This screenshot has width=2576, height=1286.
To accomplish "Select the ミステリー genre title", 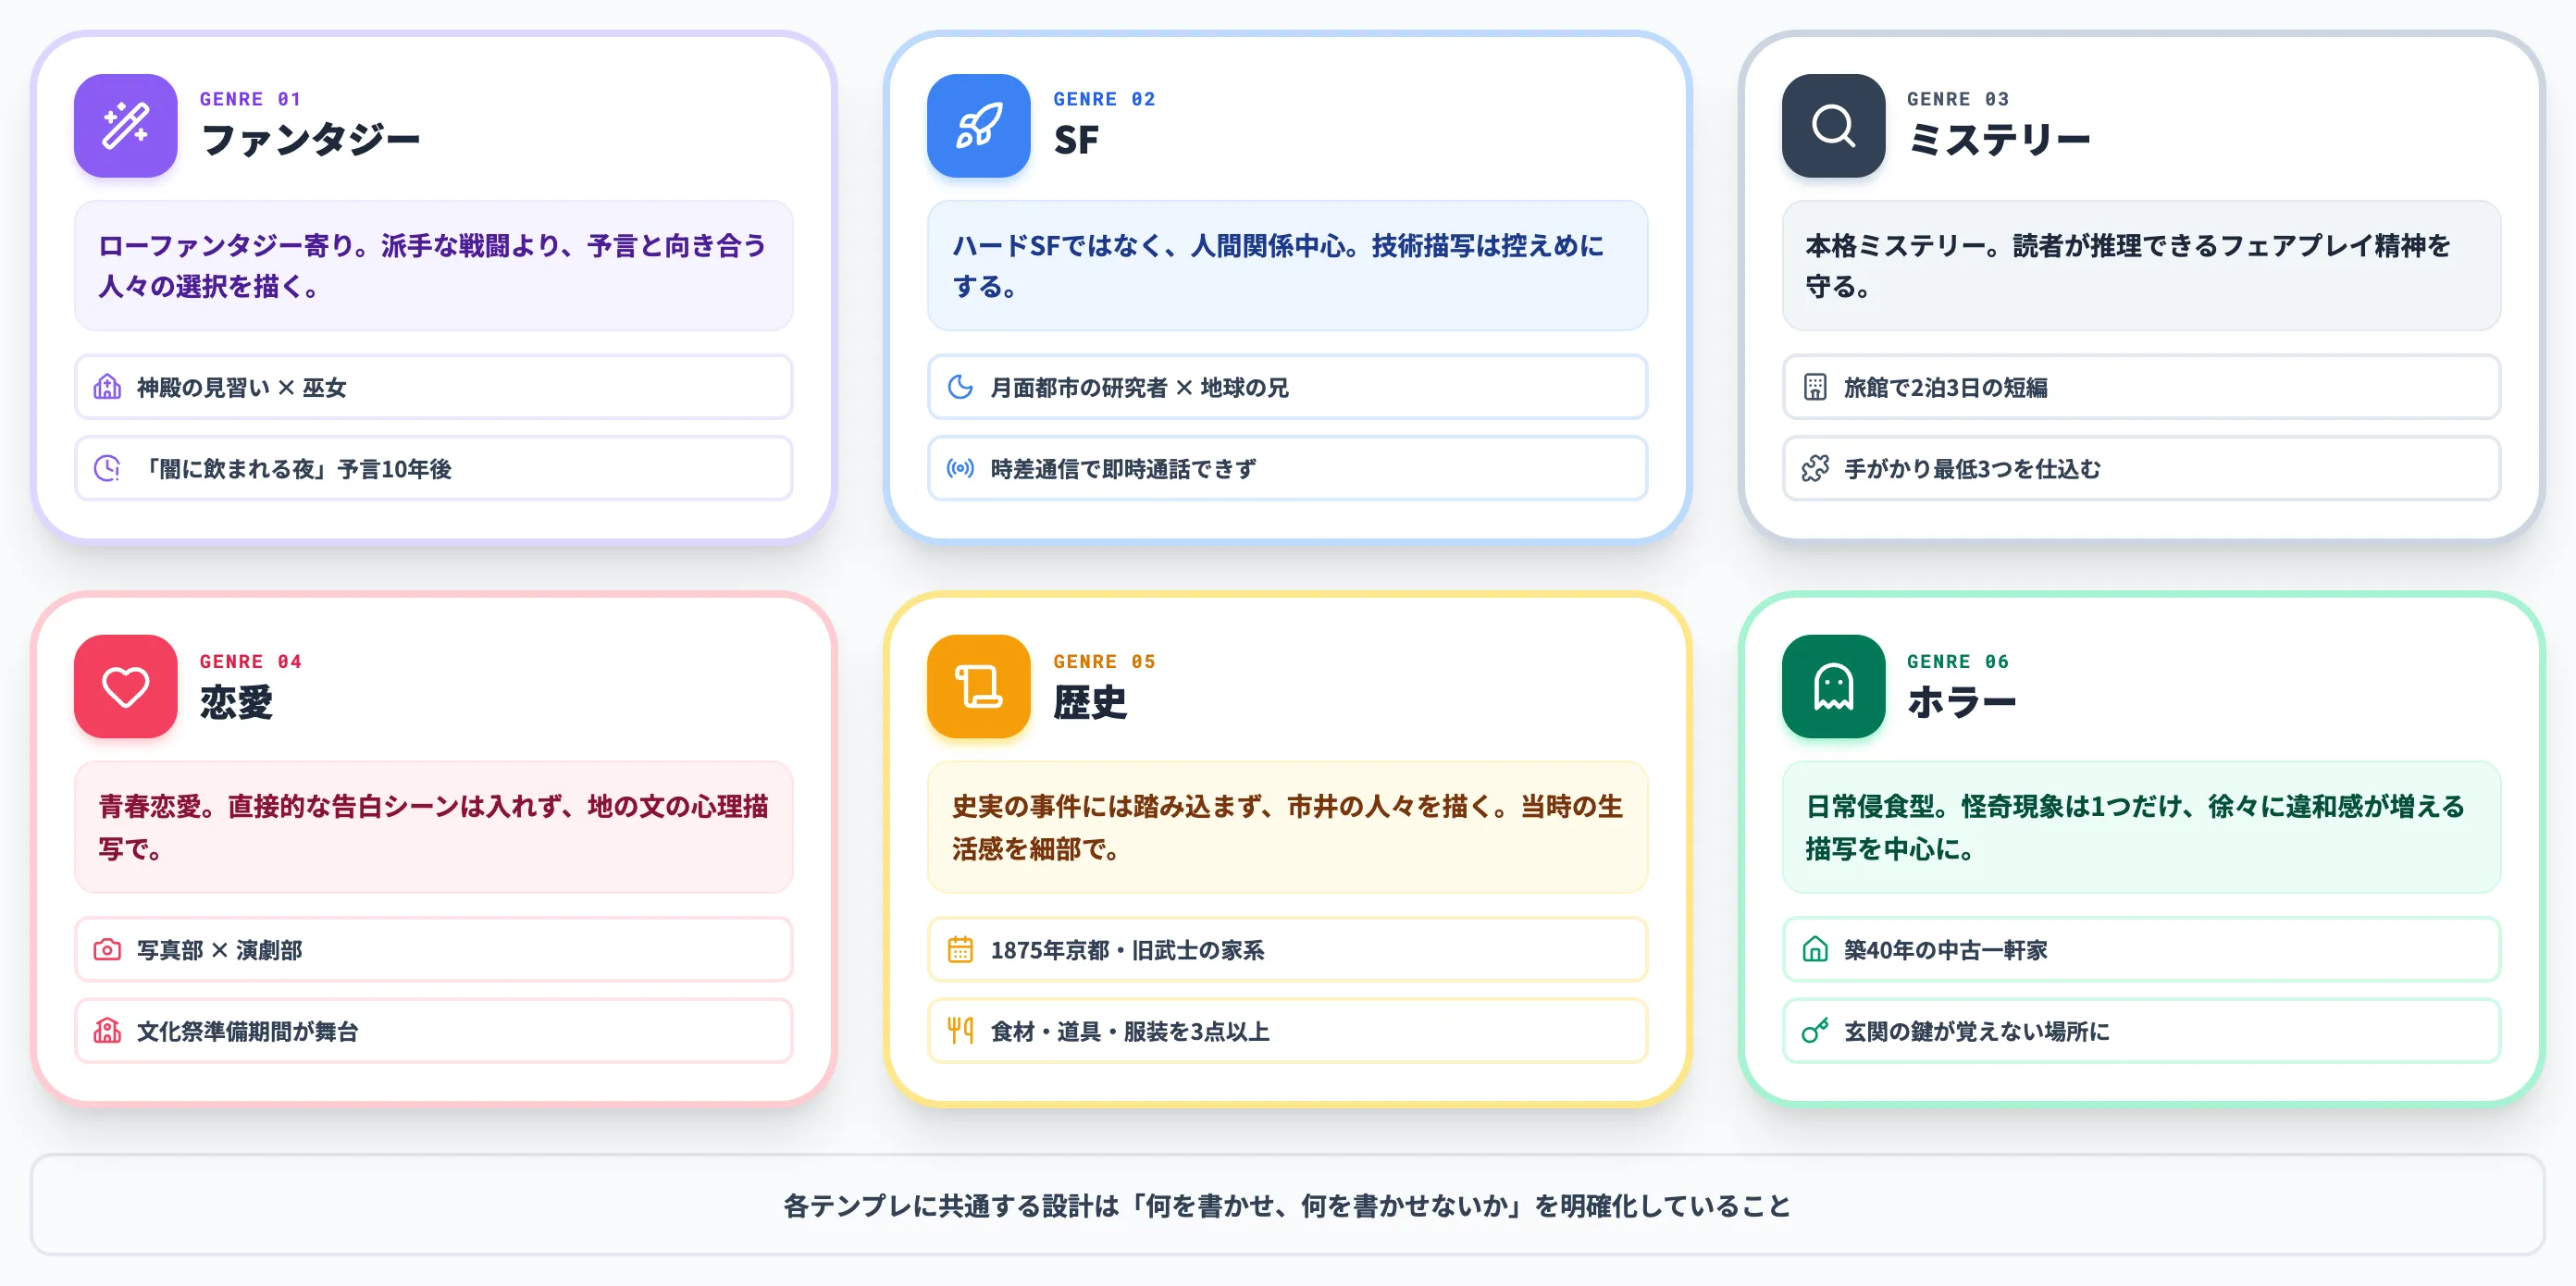I will (x=1998, y=139).
